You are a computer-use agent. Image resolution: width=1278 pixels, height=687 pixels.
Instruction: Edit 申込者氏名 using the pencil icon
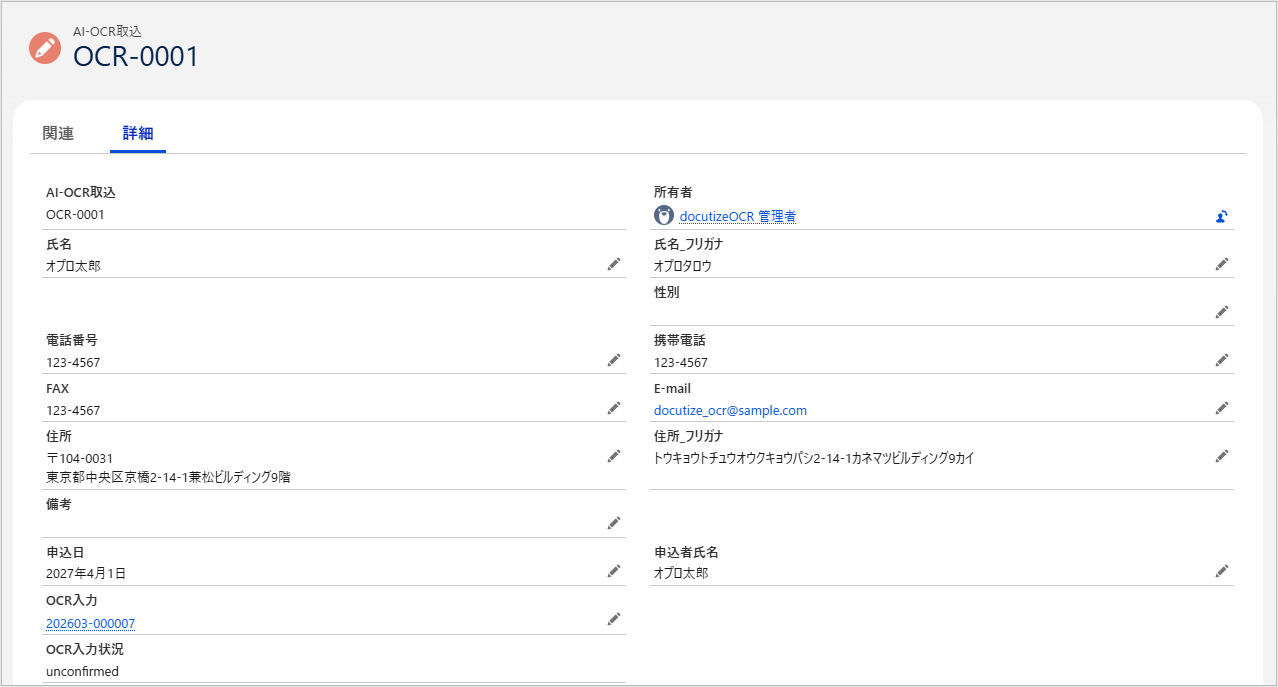coord(1221,571)
